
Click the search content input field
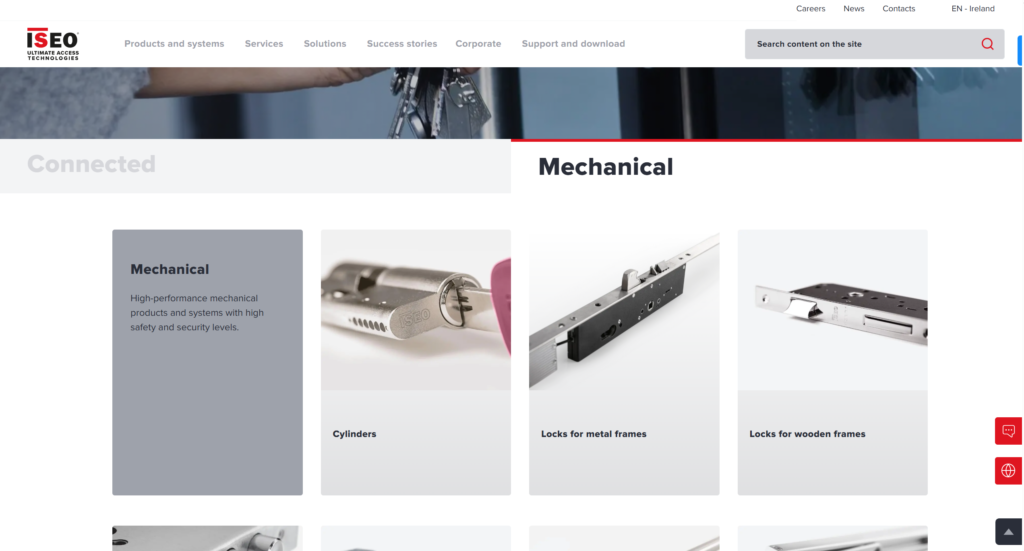pyautogui.click(x=862, y=44)
